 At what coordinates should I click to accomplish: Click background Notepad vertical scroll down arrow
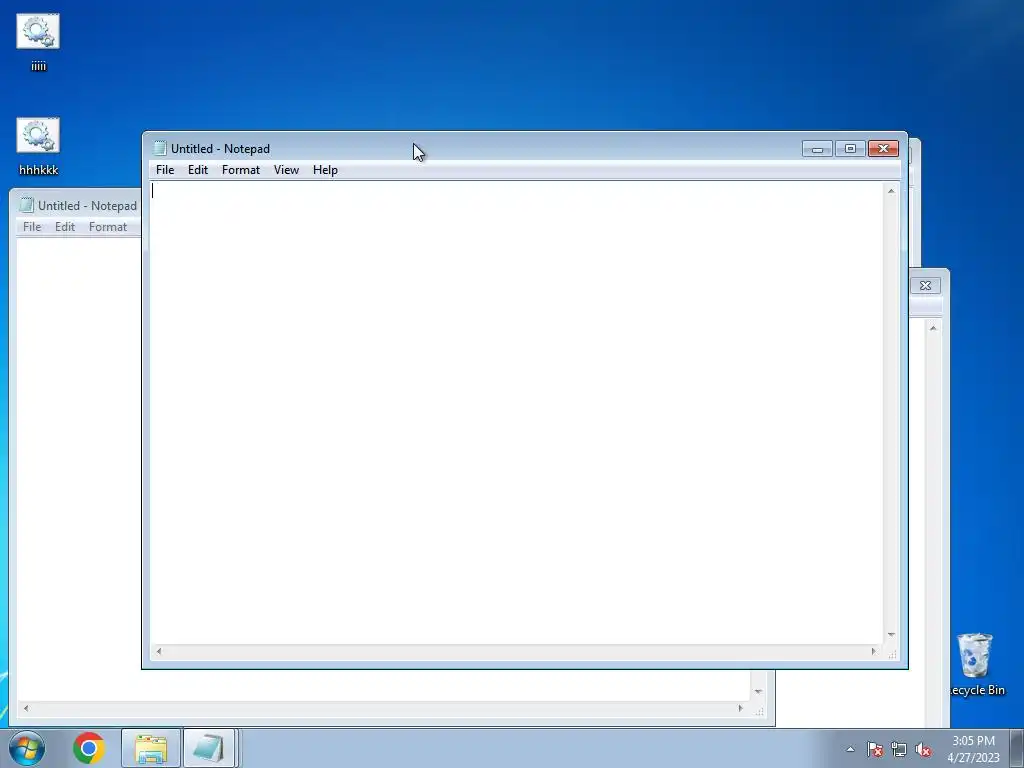tap(758, 692)
